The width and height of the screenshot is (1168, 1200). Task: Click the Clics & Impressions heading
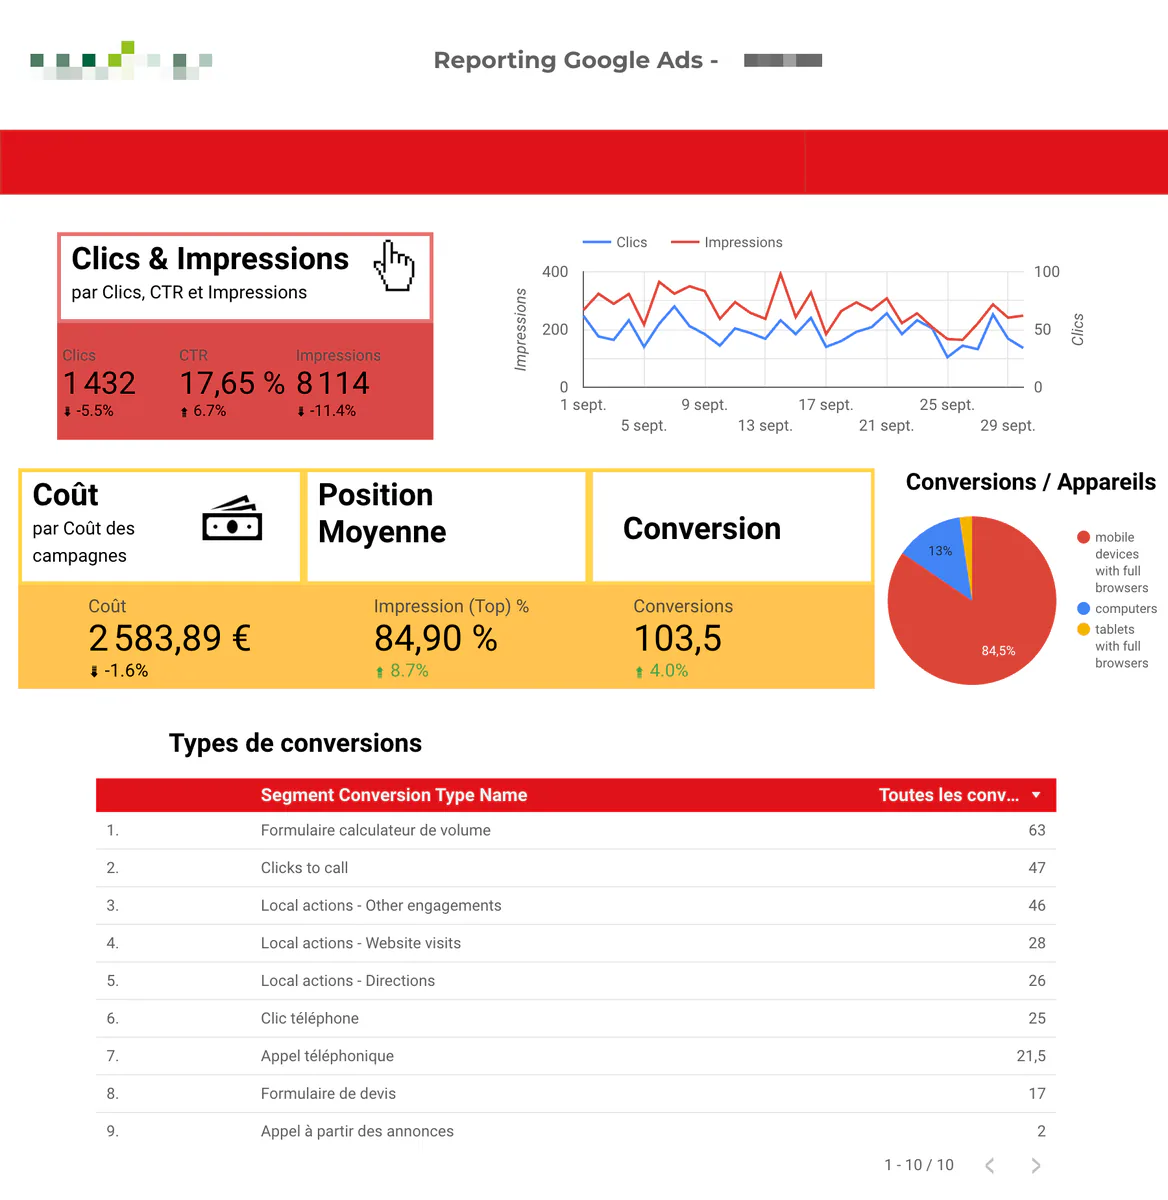point(210,259)
